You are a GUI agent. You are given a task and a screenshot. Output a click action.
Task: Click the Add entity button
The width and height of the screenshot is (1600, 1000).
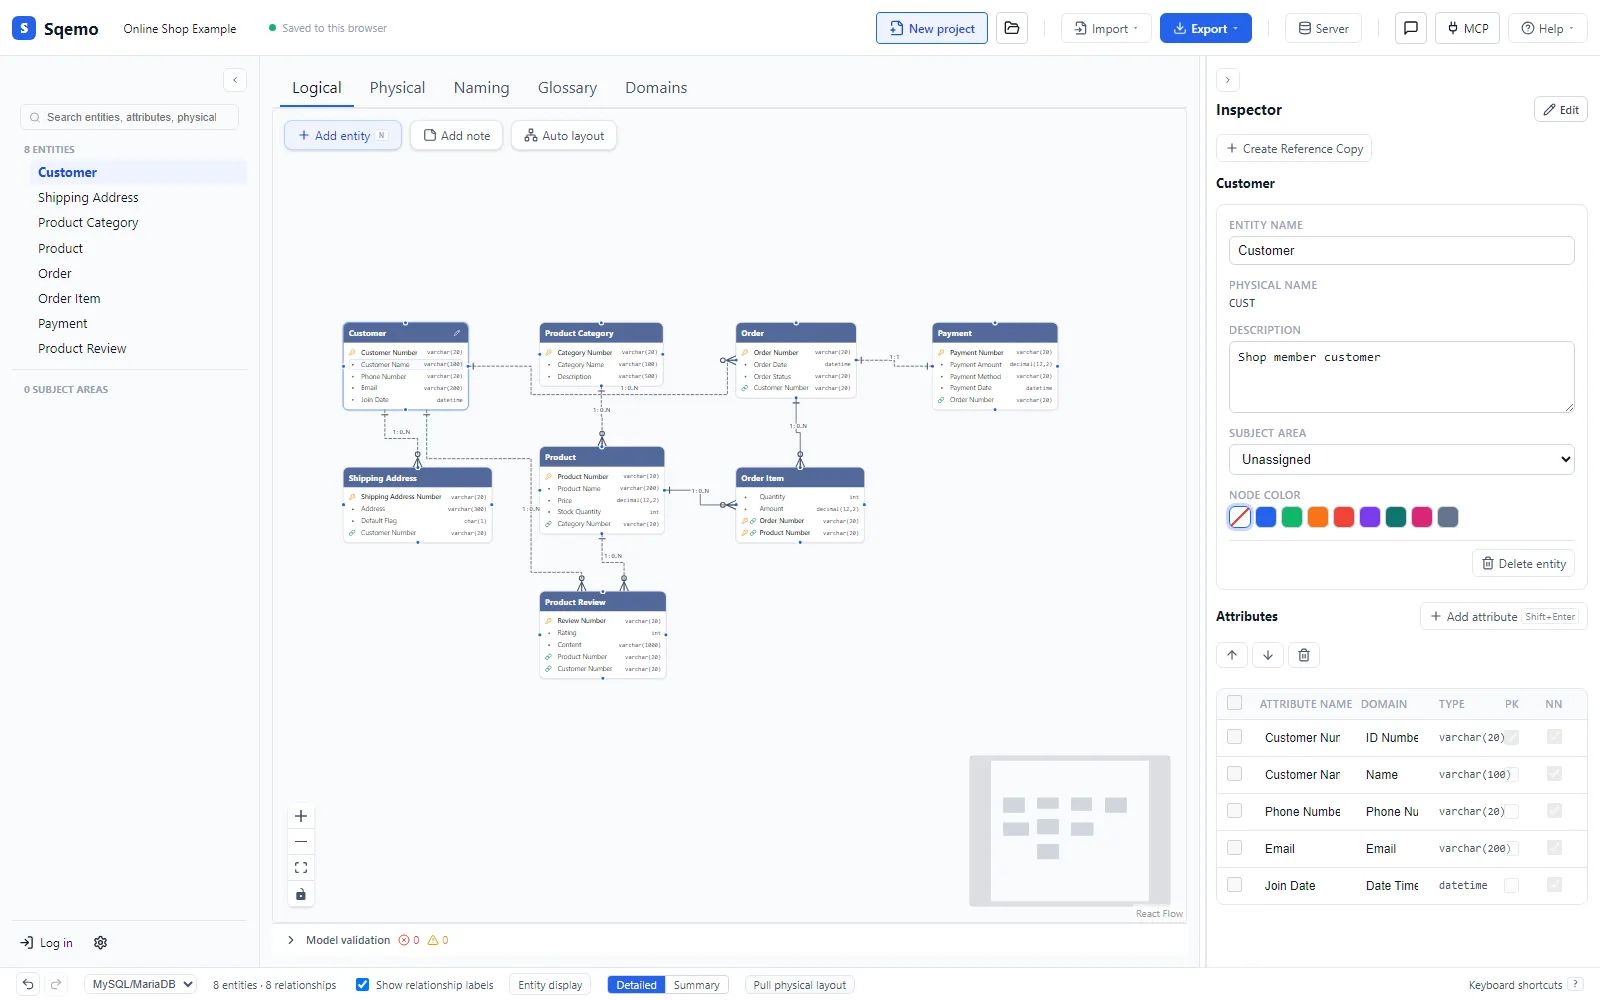pyautogui.click(x=343, y=135)
